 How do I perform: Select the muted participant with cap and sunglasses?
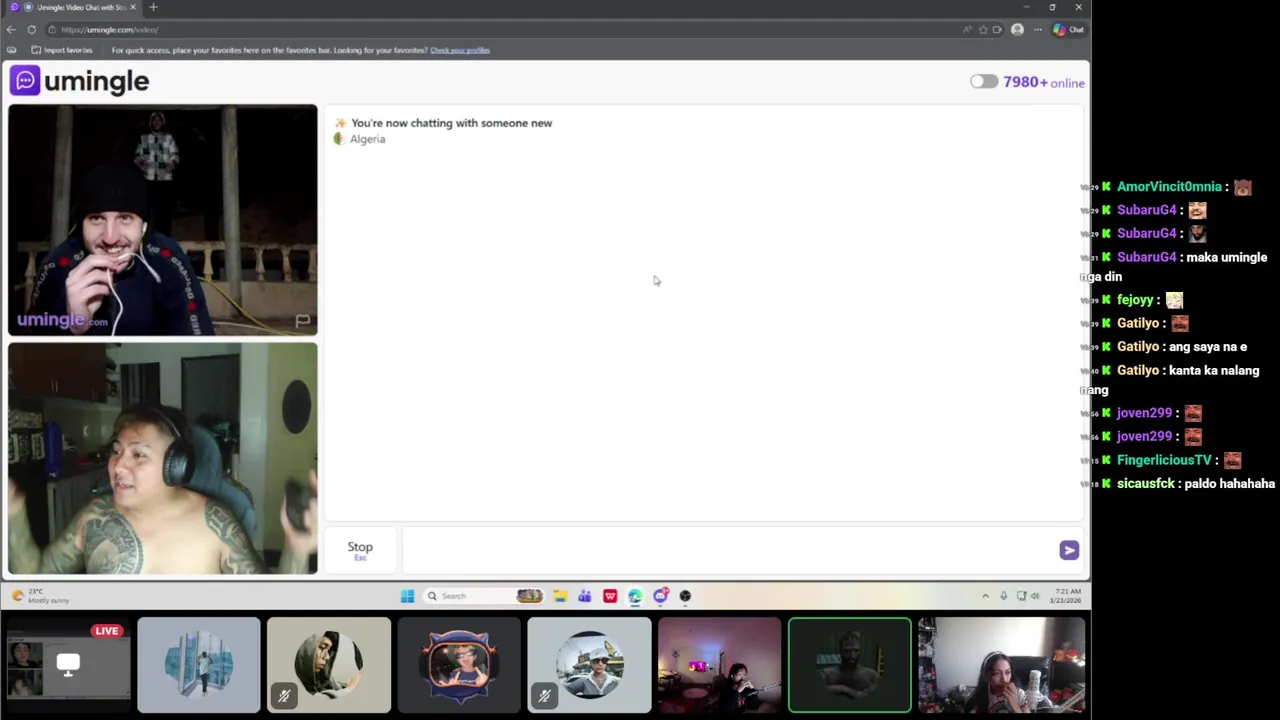[x=589, y=665]
